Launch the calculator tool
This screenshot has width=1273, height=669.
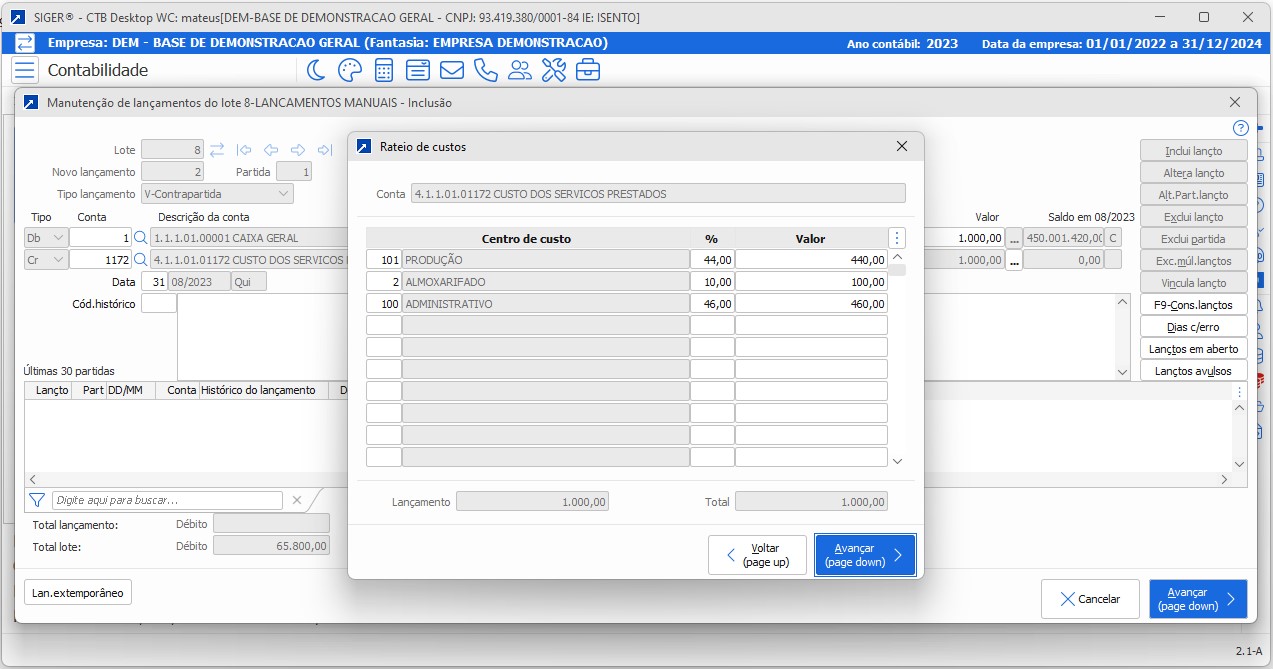point(384,70)
